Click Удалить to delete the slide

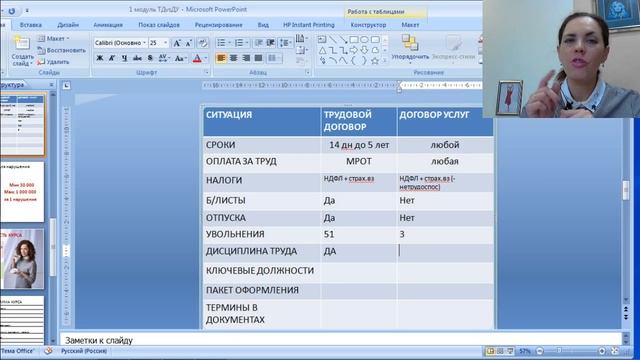pyautogui.click(x=53, y=62)
